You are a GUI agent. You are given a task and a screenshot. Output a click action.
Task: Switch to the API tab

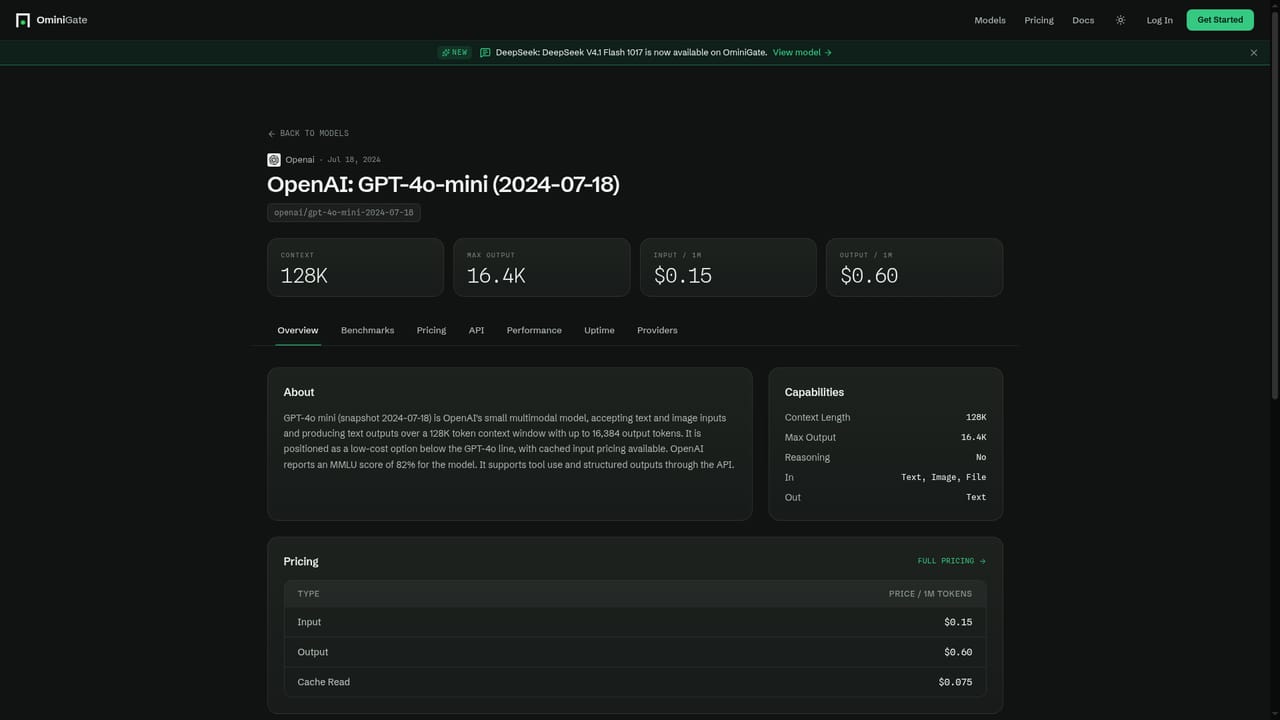tap(476, 330)
